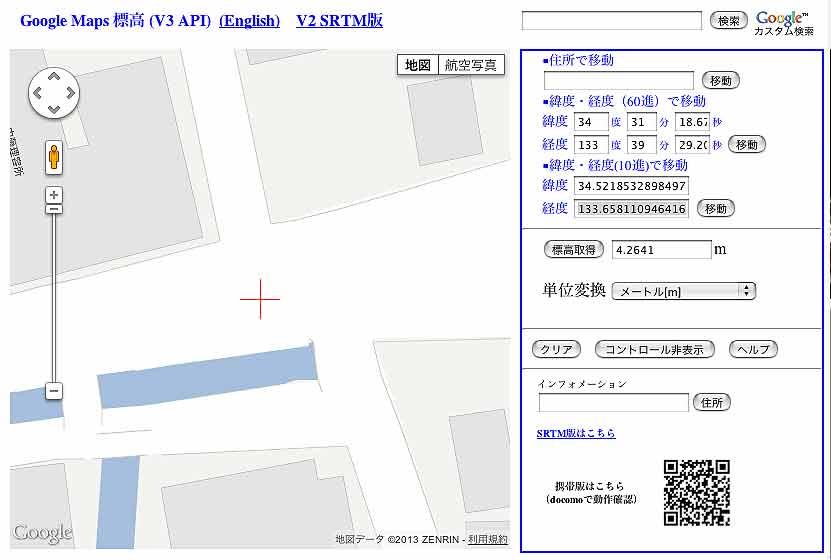Open the SRTM版はこちら link

pyautogui.click(x=576, y=433)
